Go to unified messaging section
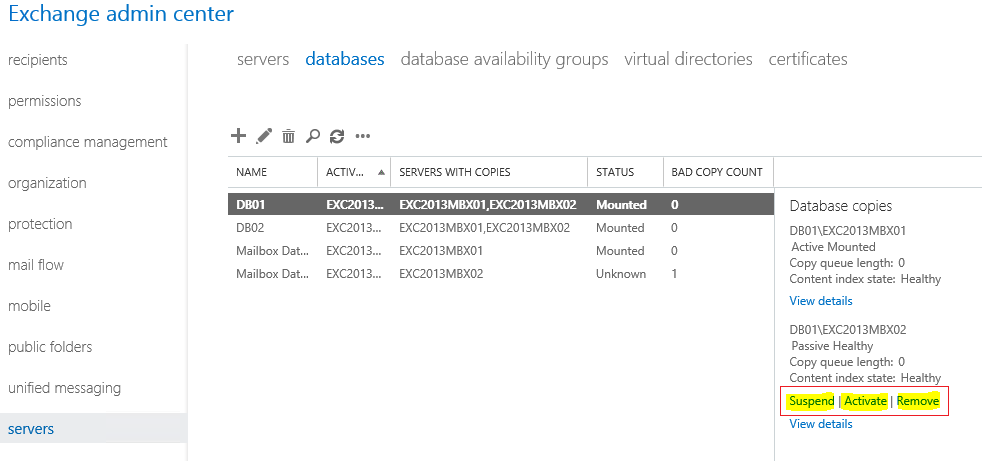Viewport: 982px width, 461px height. [65, 388]
